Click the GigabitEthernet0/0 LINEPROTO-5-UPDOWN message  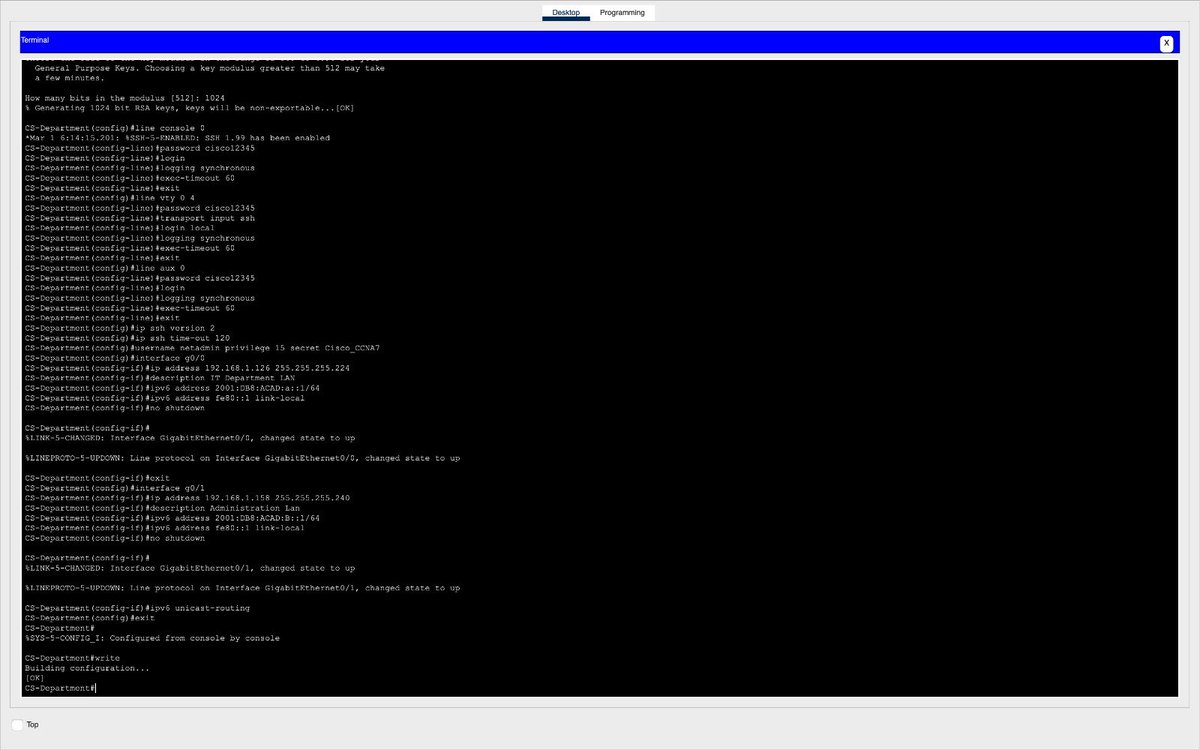coord(242,458)
